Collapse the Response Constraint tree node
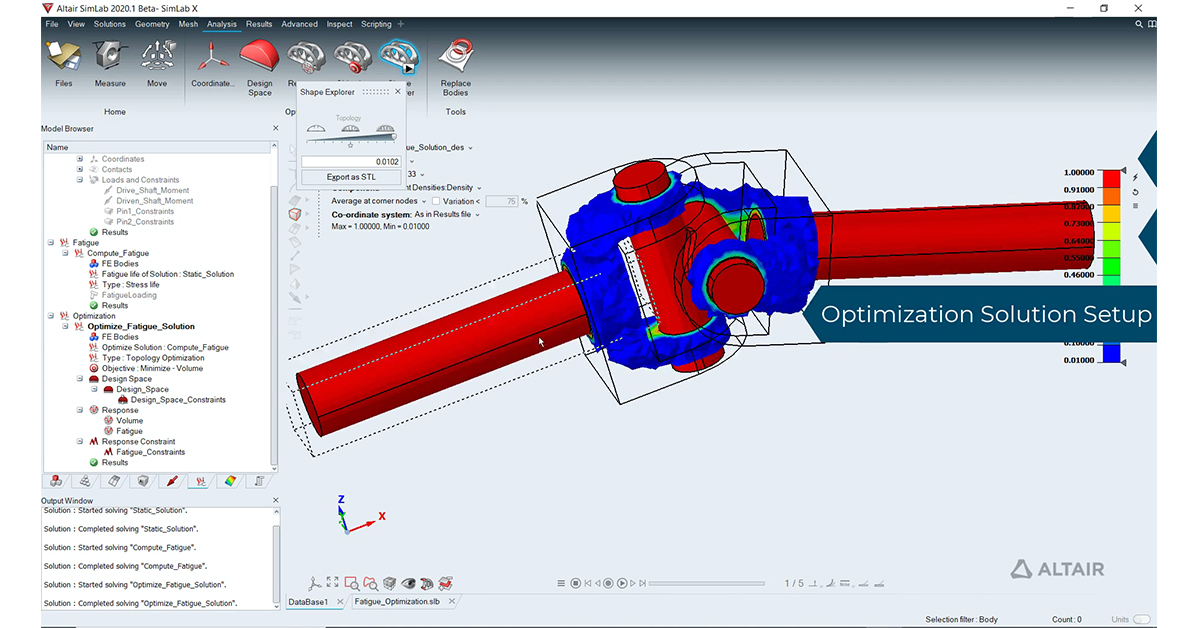Image resolution: width=1200 pixels, height=628 pixels. 80,441
